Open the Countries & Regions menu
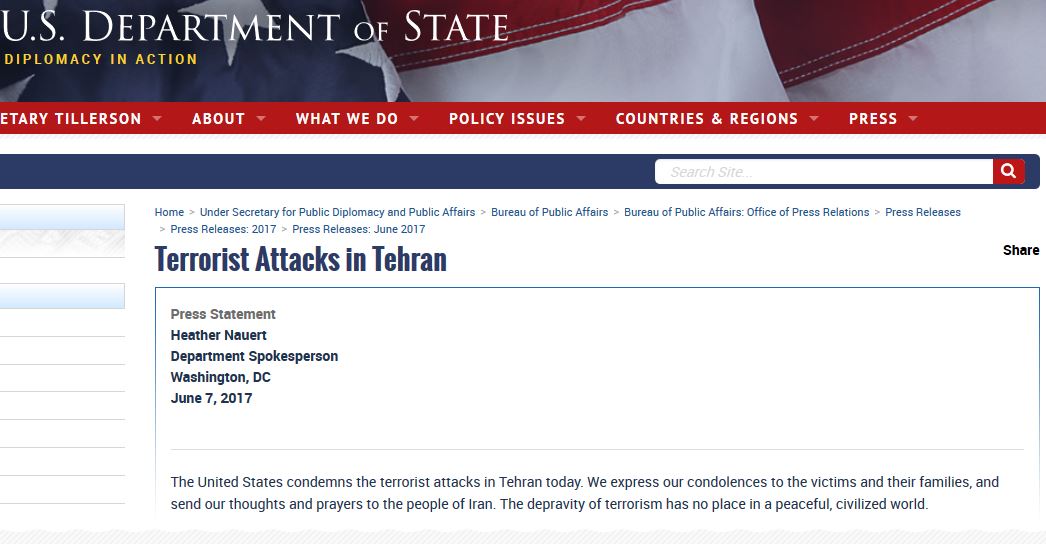This screenshot has width=1046, height=544. tap(706, 119)
